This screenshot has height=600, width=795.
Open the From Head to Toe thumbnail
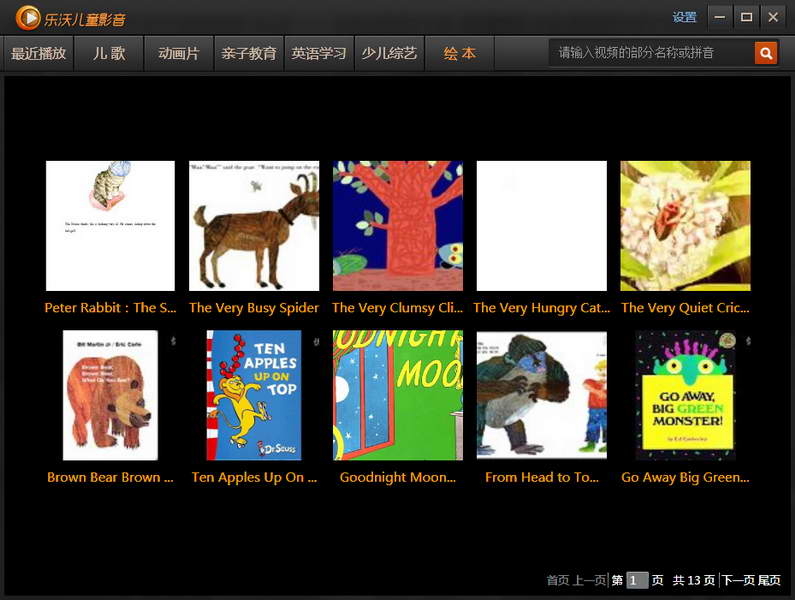coord(541,395)
